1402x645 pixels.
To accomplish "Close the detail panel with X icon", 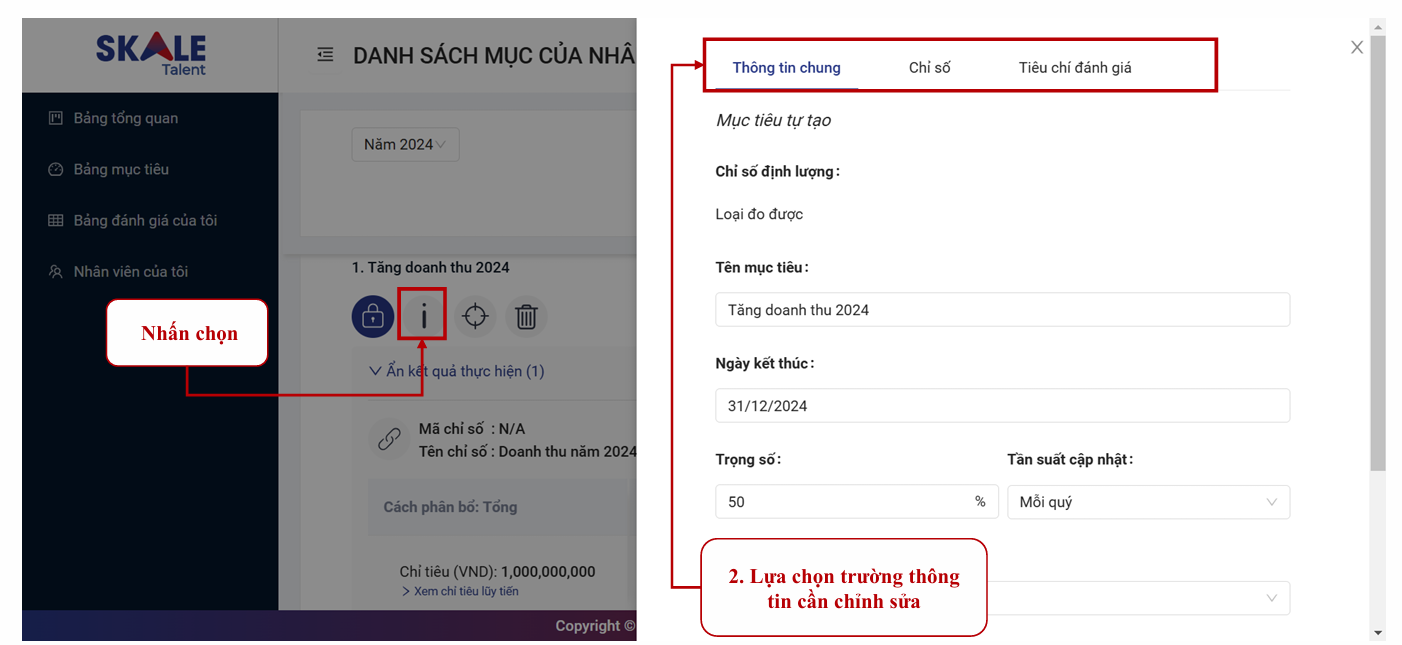I will 1356,47.
